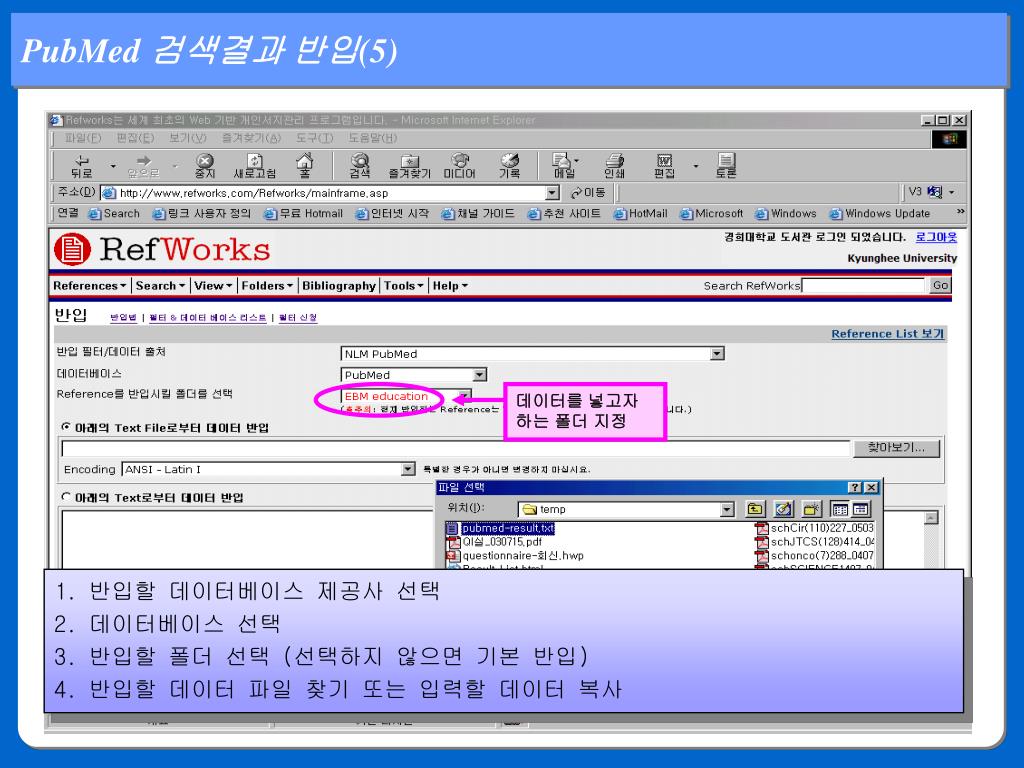Open the Tools menu in RefWorks

[x=404, y=285]
